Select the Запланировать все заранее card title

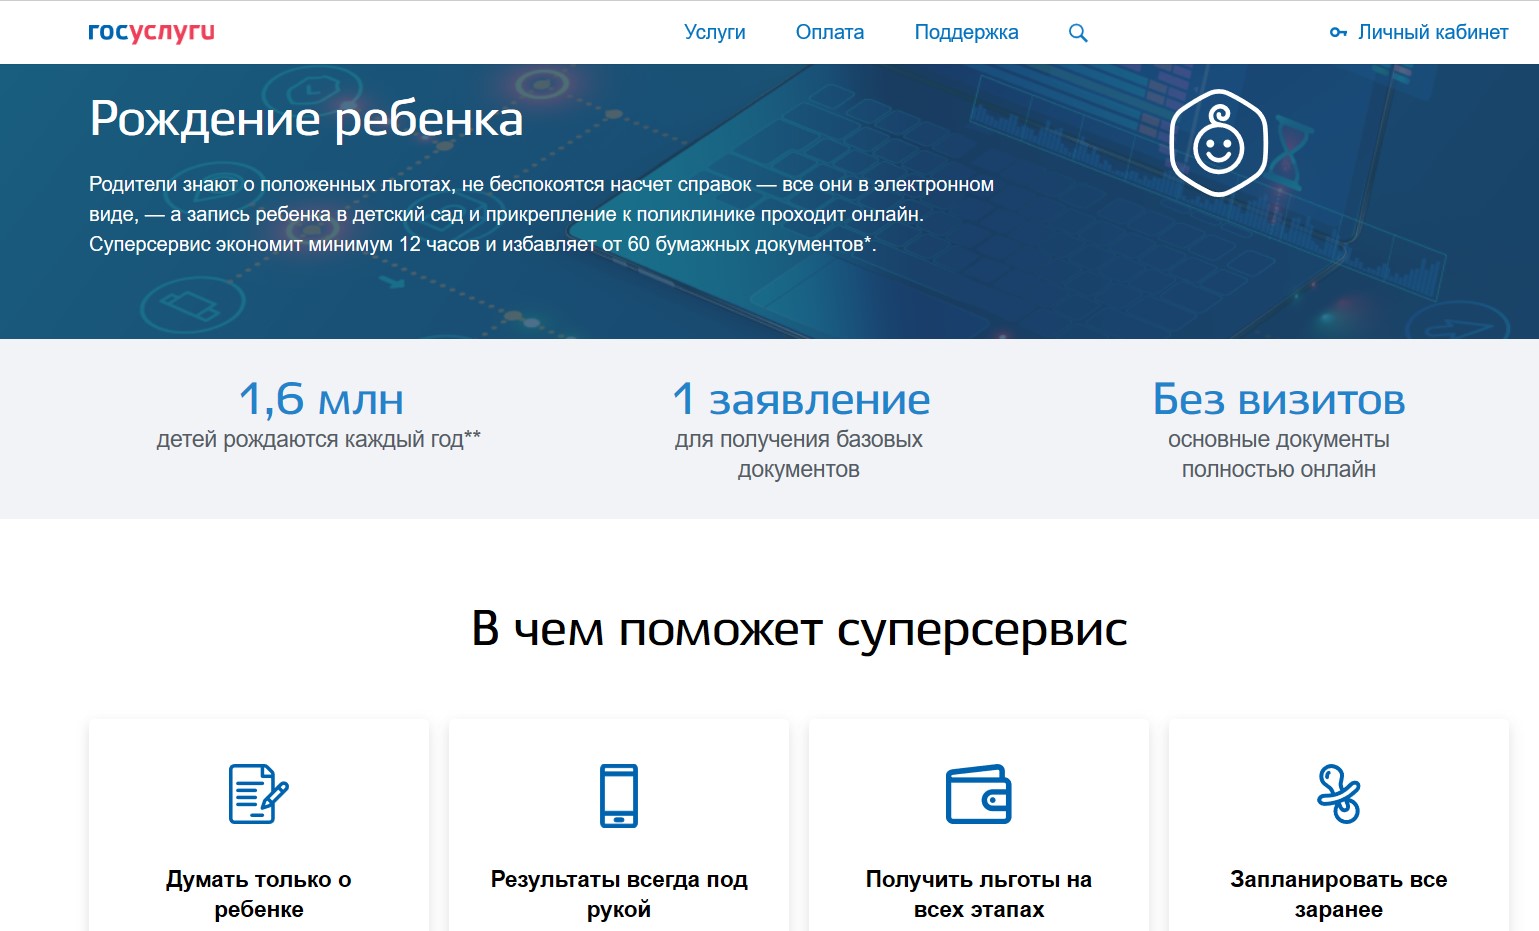(x=1339, y=894)
